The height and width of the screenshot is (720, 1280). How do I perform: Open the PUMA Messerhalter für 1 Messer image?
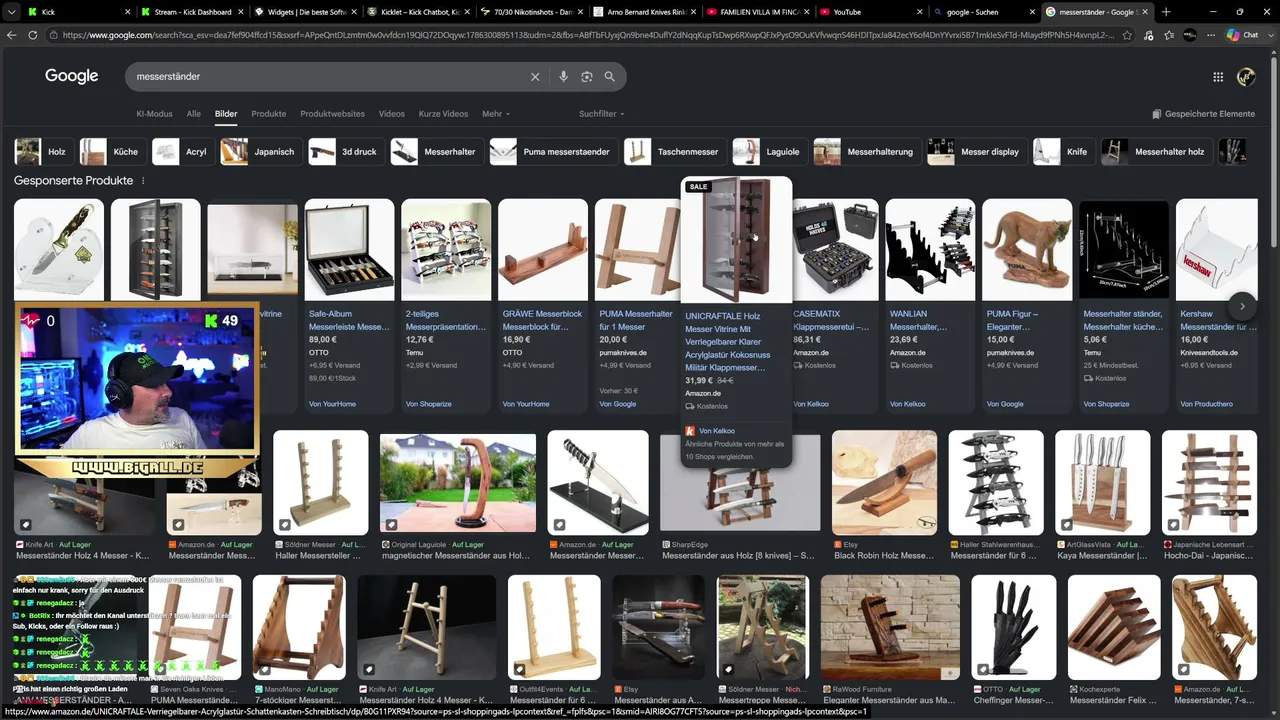click(x=637, y=250)
